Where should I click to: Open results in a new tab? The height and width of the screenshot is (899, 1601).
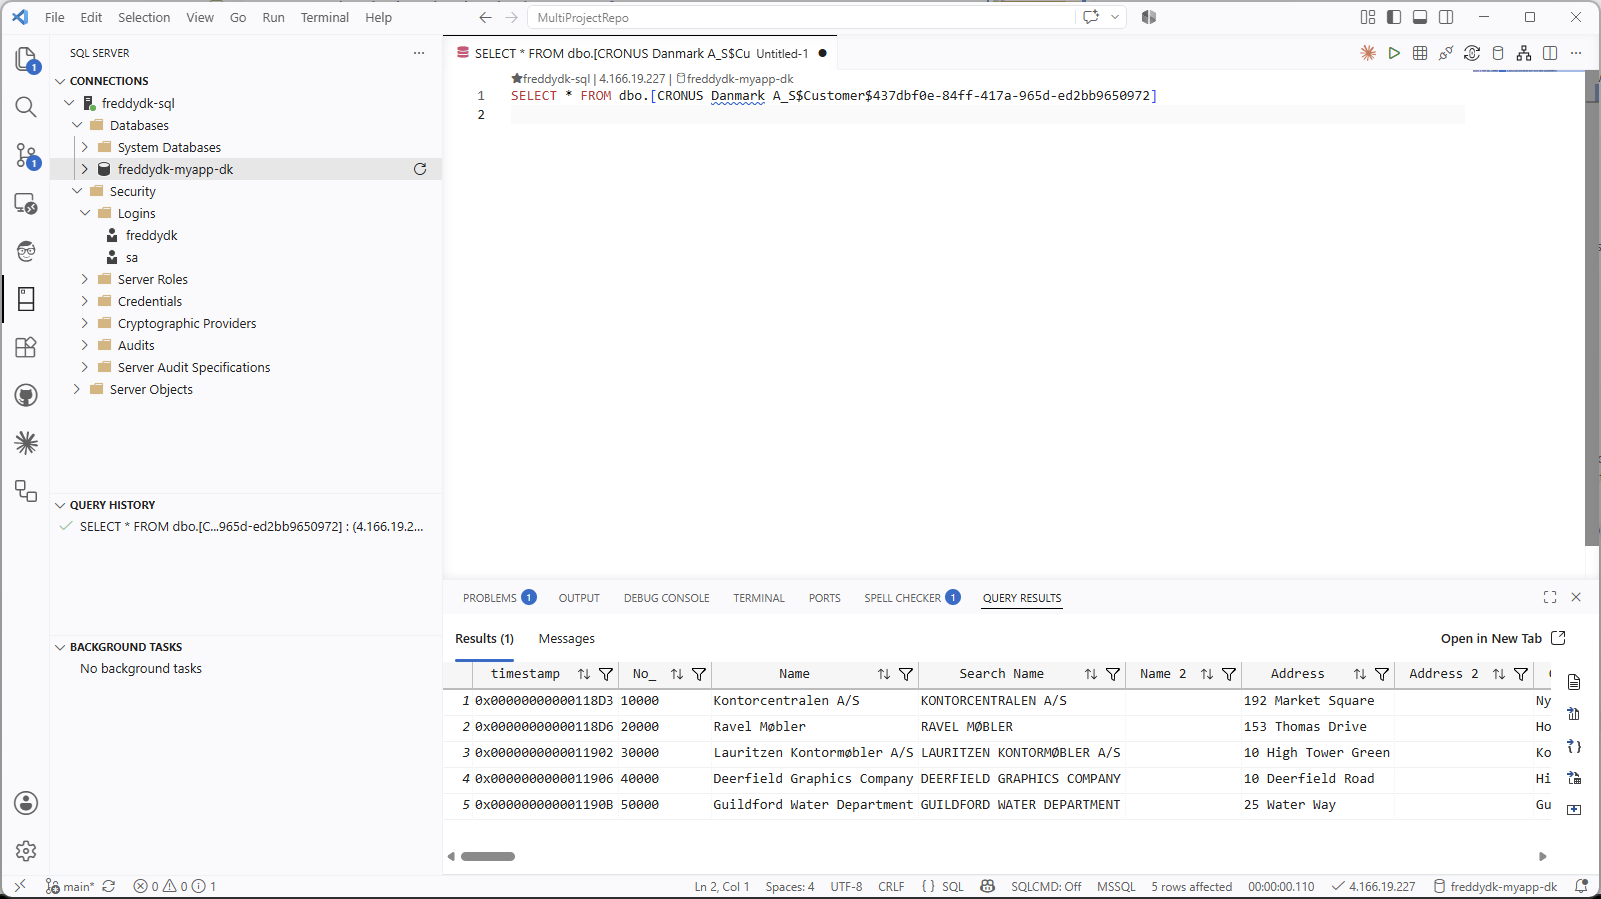[x=1503, y=639]
